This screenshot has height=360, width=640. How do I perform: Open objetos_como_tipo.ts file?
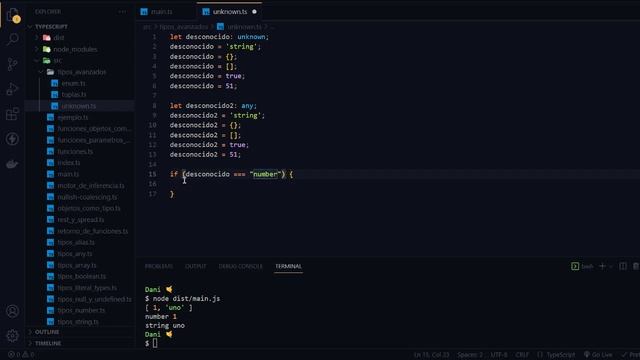tap(89, 209)
